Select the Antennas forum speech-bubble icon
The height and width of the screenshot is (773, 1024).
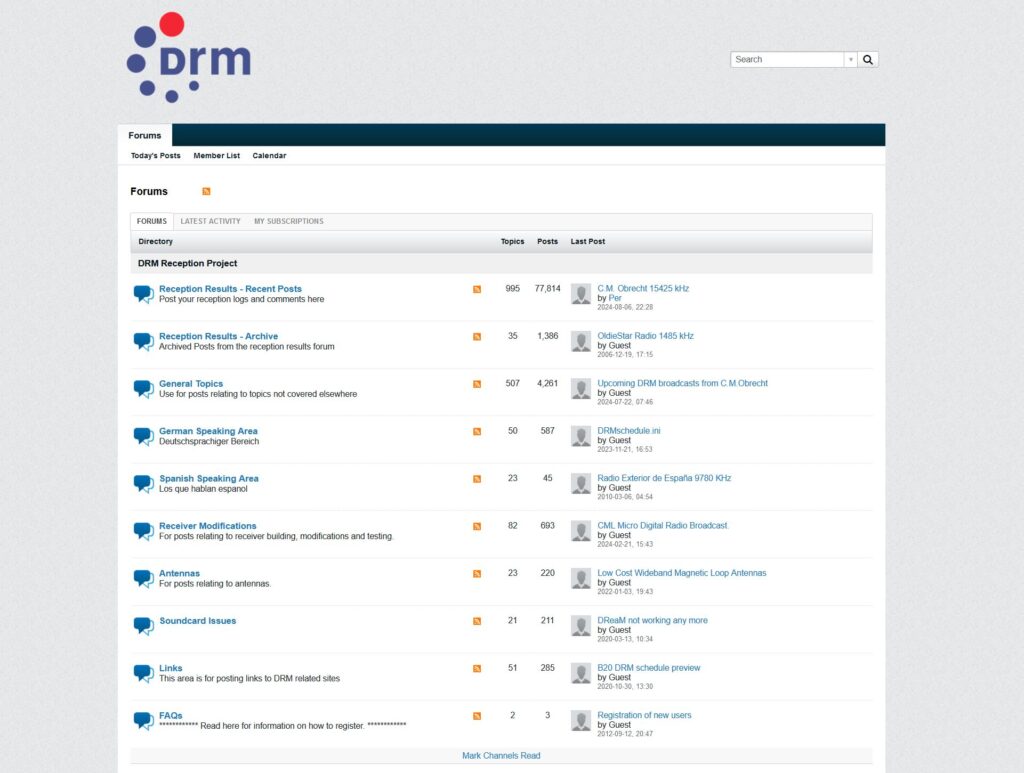pyautogui.click(x=143, y=578)
